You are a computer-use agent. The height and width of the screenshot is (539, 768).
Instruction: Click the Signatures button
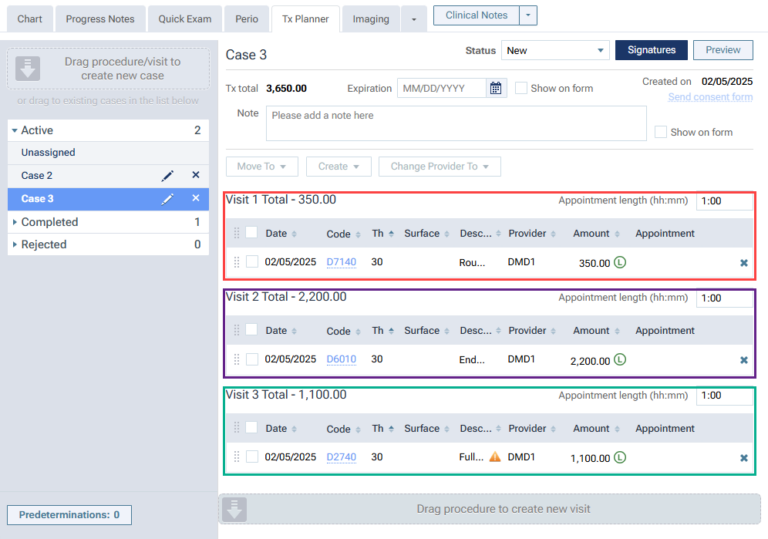tap(651, 50)
